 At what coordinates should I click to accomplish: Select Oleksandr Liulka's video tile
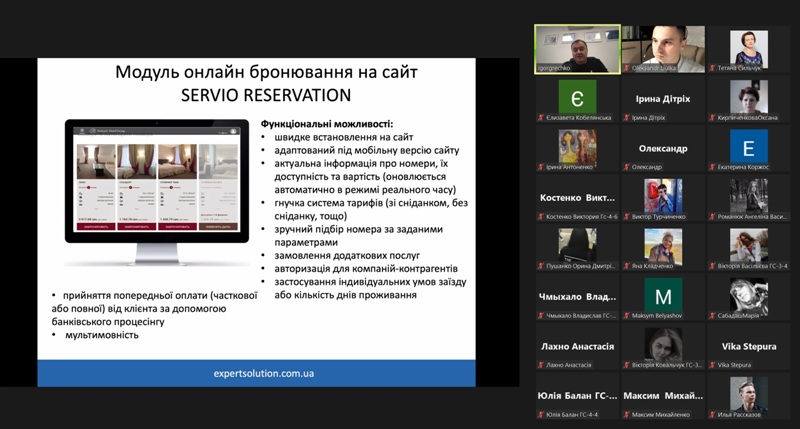point(663,49)
